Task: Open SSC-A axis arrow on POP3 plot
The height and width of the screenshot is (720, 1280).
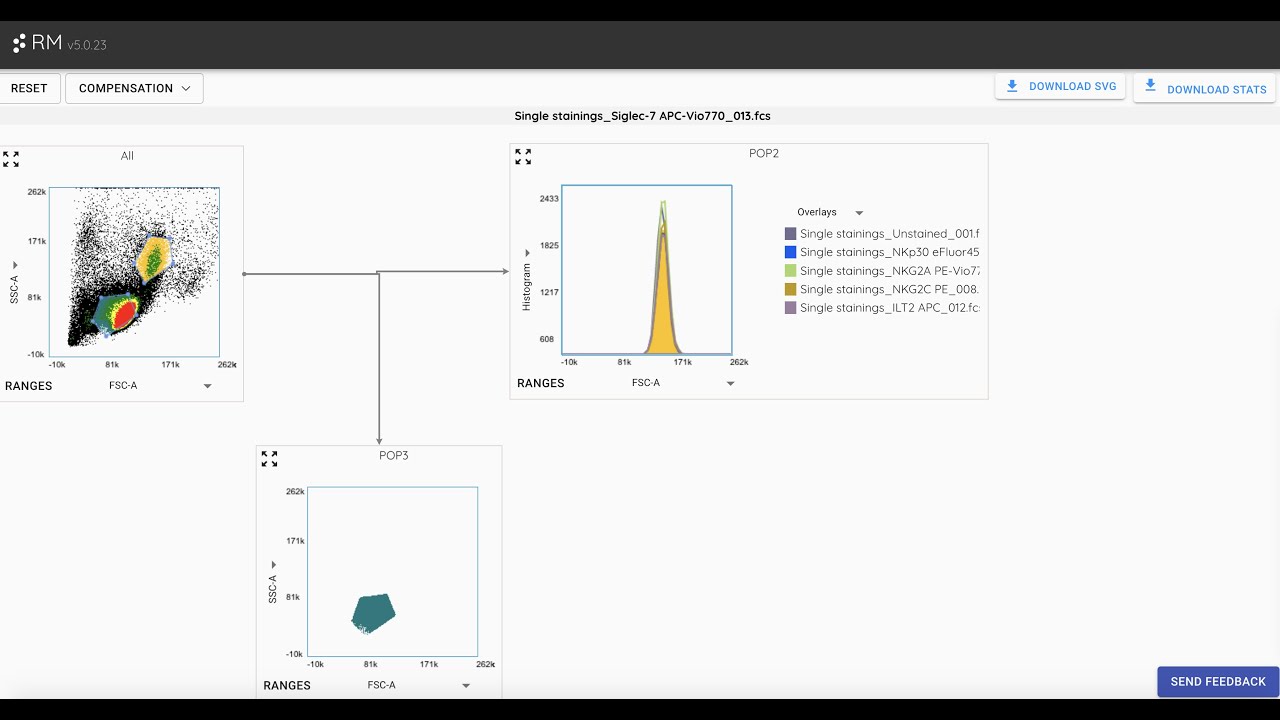Action: (x=273, y=565)
